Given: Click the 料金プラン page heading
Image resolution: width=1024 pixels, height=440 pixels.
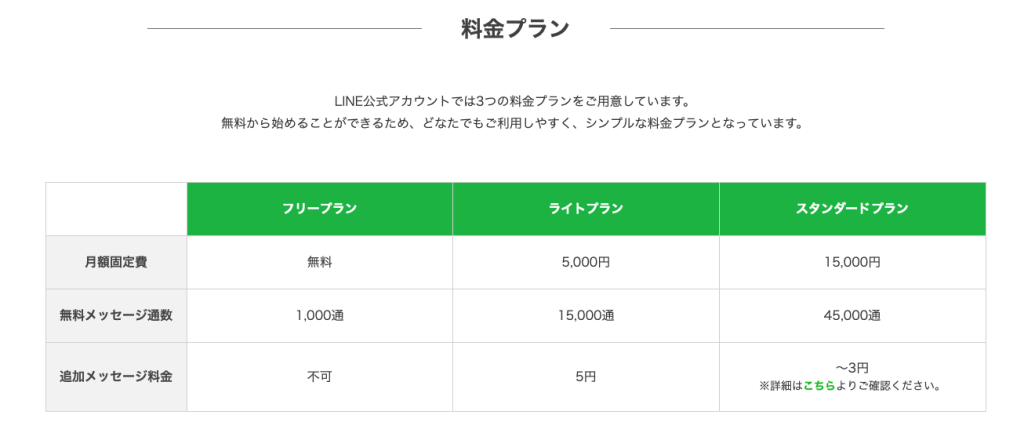Looking at the screenshot, I should [x=515, y=29].
